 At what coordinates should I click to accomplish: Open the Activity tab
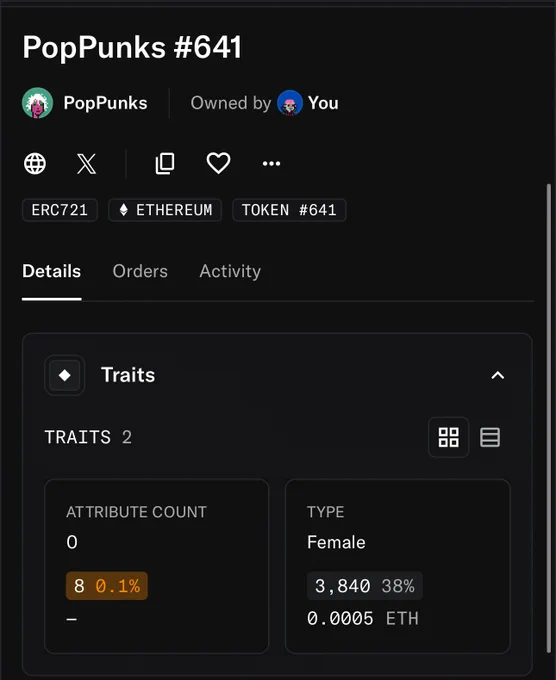230,271
